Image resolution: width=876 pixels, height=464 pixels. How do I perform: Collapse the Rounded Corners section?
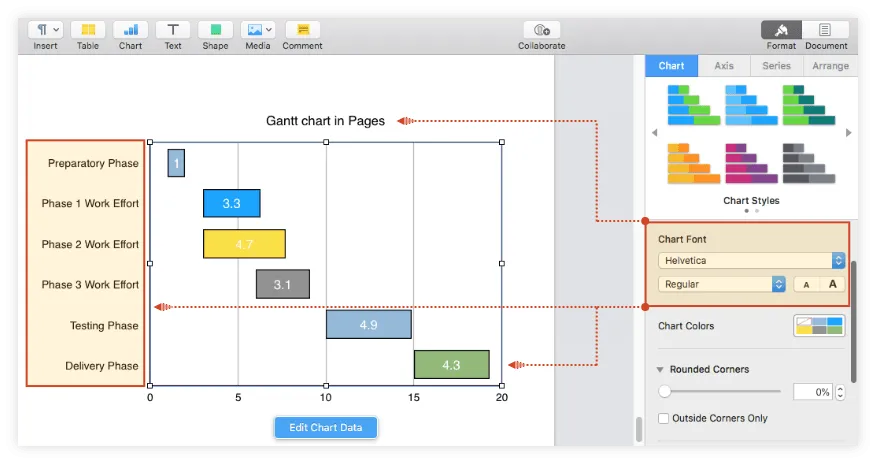click(660, 370)
